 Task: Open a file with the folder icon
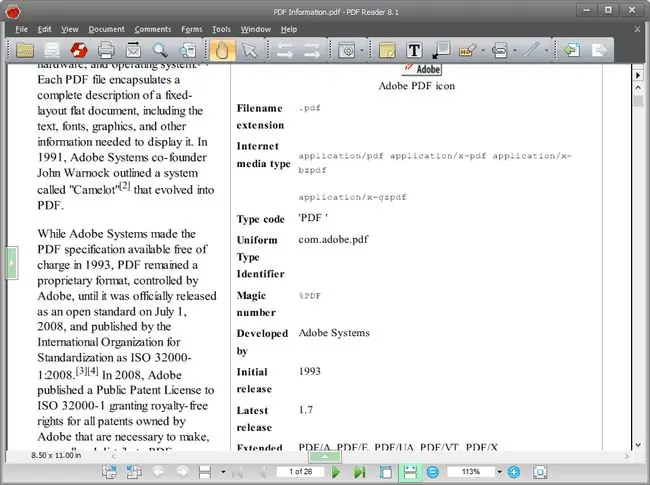click(x=25, y=50)
